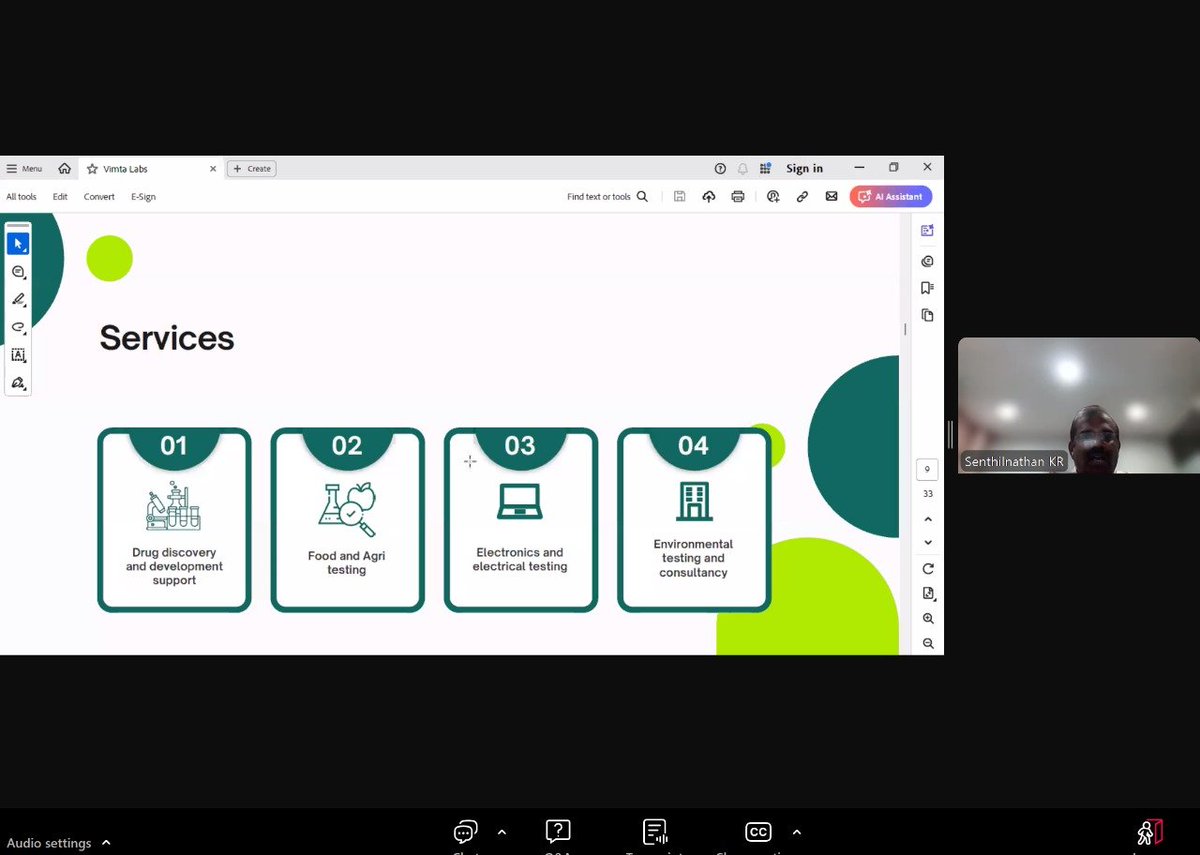1200x855 pixels.
Task: Open the E-Sign tab
Action: [143, 197]
